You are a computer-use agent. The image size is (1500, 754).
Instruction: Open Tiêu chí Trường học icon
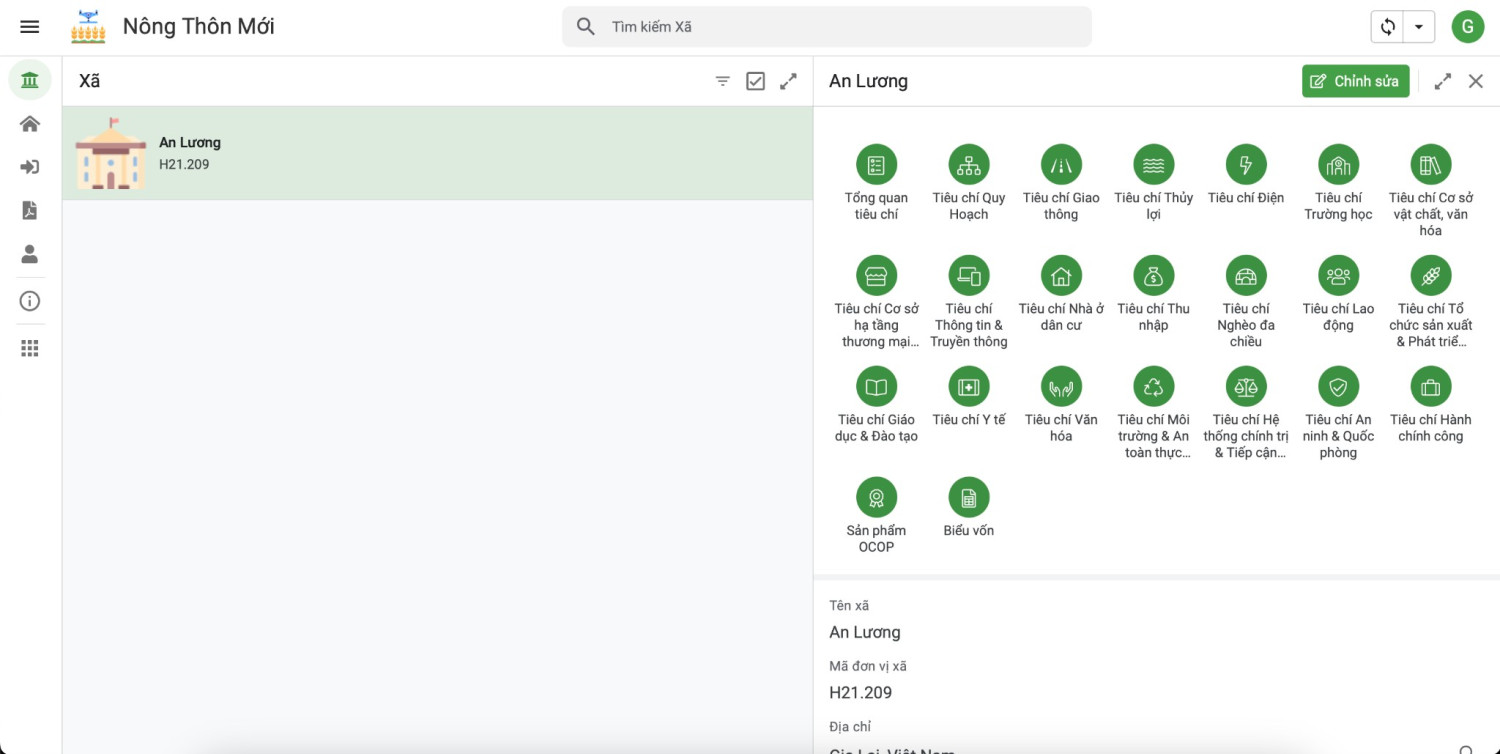pyautogui.click(x=1338, y=165)
